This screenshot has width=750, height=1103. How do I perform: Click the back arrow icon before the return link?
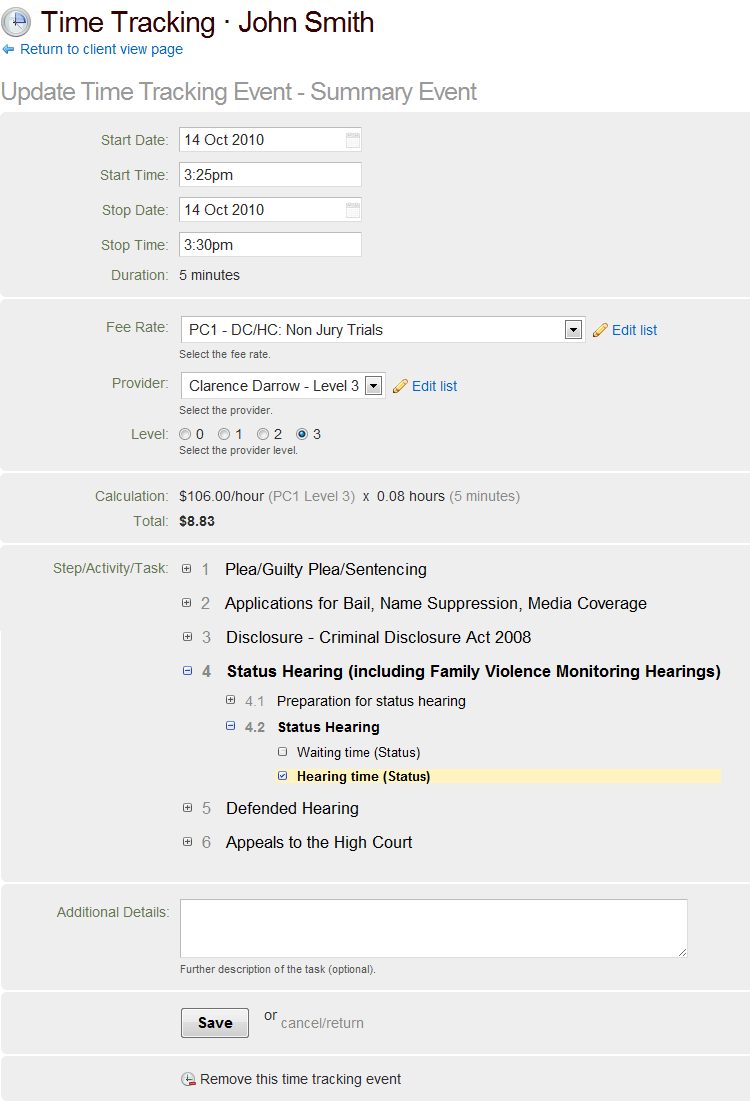10,49
